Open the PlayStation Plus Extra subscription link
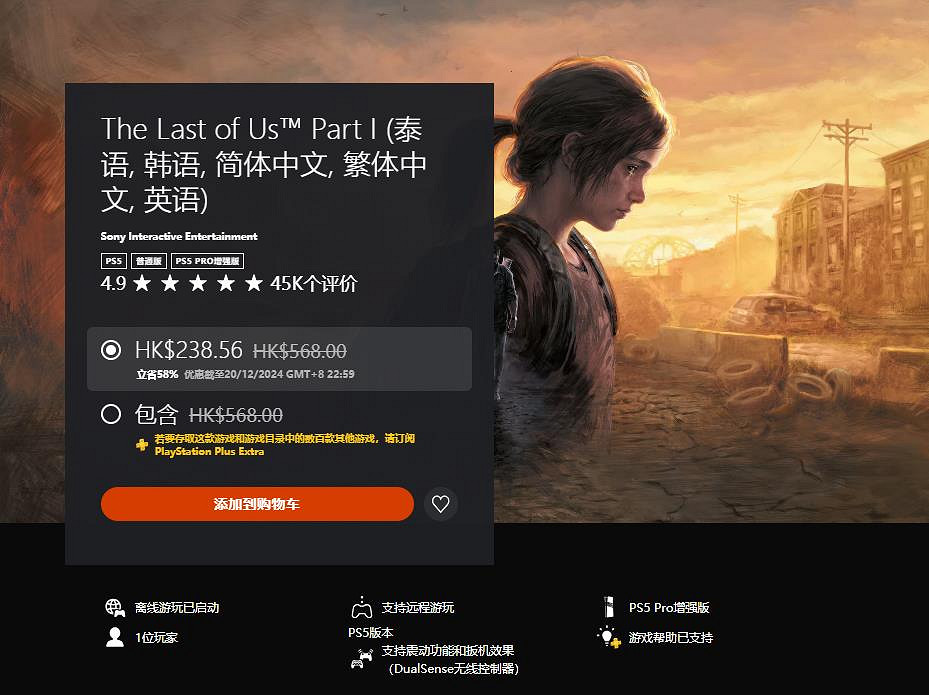929x695 pixels. click(209, 451)
